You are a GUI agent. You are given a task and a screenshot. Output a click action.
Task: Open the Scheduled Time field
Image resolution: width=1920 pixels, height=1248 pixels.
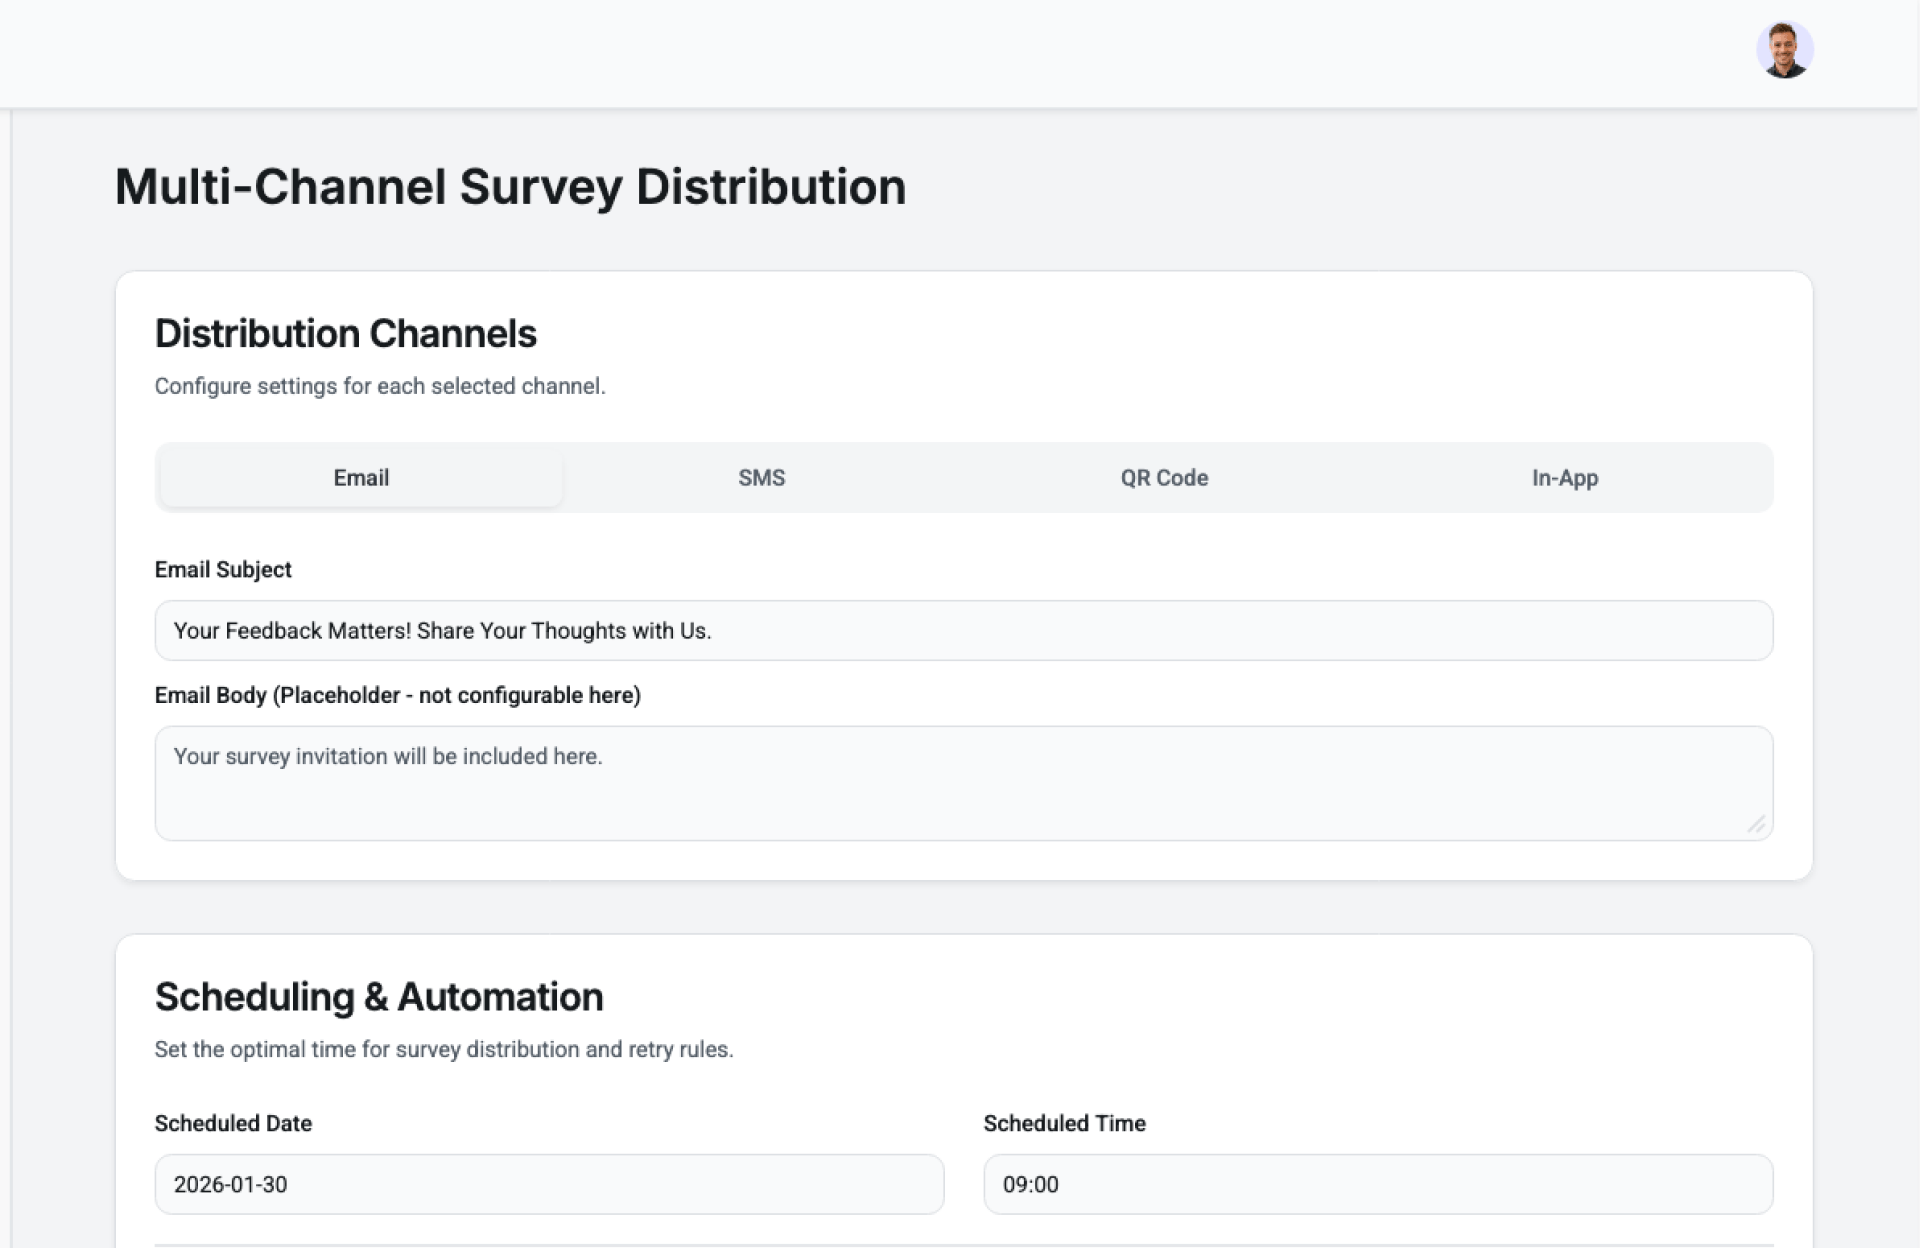pos(1377,1185)
